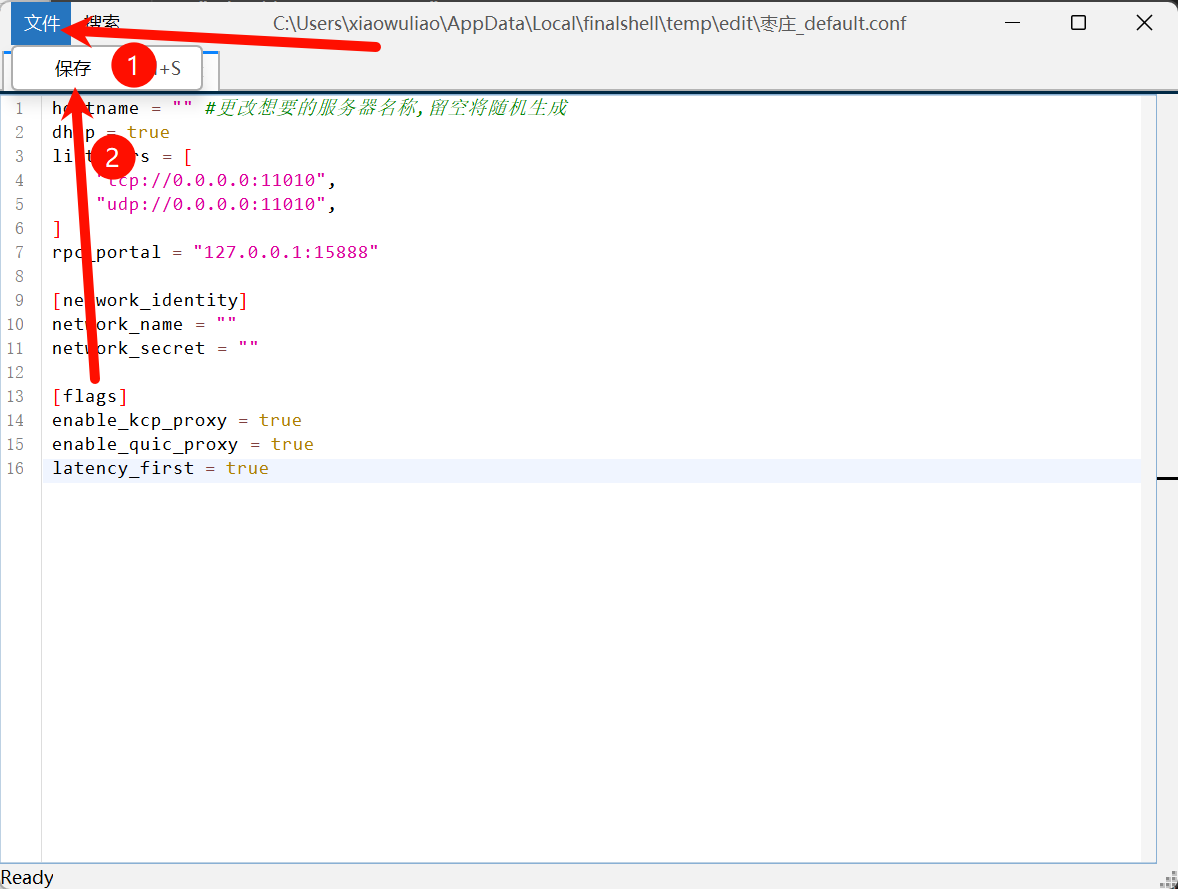Screen dimensions: 1178x889
Task: Click line number 9 in the gutter
Action: (x=19, y=300)
